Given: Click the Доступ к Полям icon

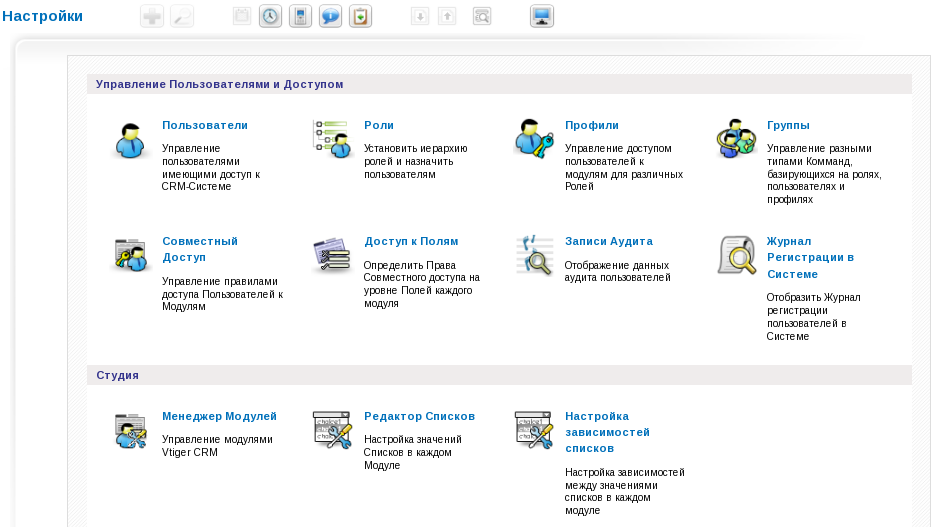Looking at the screenshot, I should (x=332, y=255).
